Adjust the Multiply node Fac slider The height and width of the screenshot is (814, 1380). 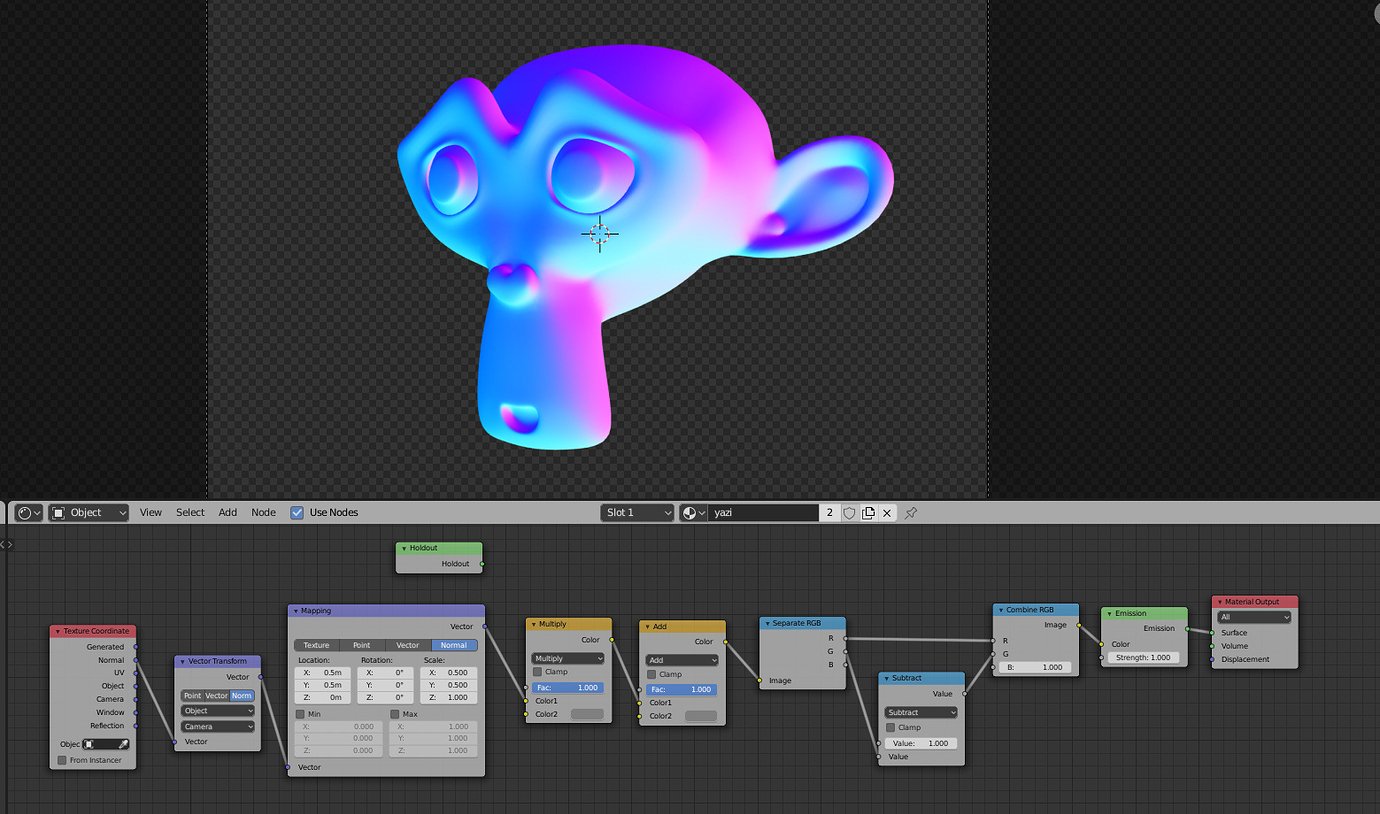pos(568,688)
